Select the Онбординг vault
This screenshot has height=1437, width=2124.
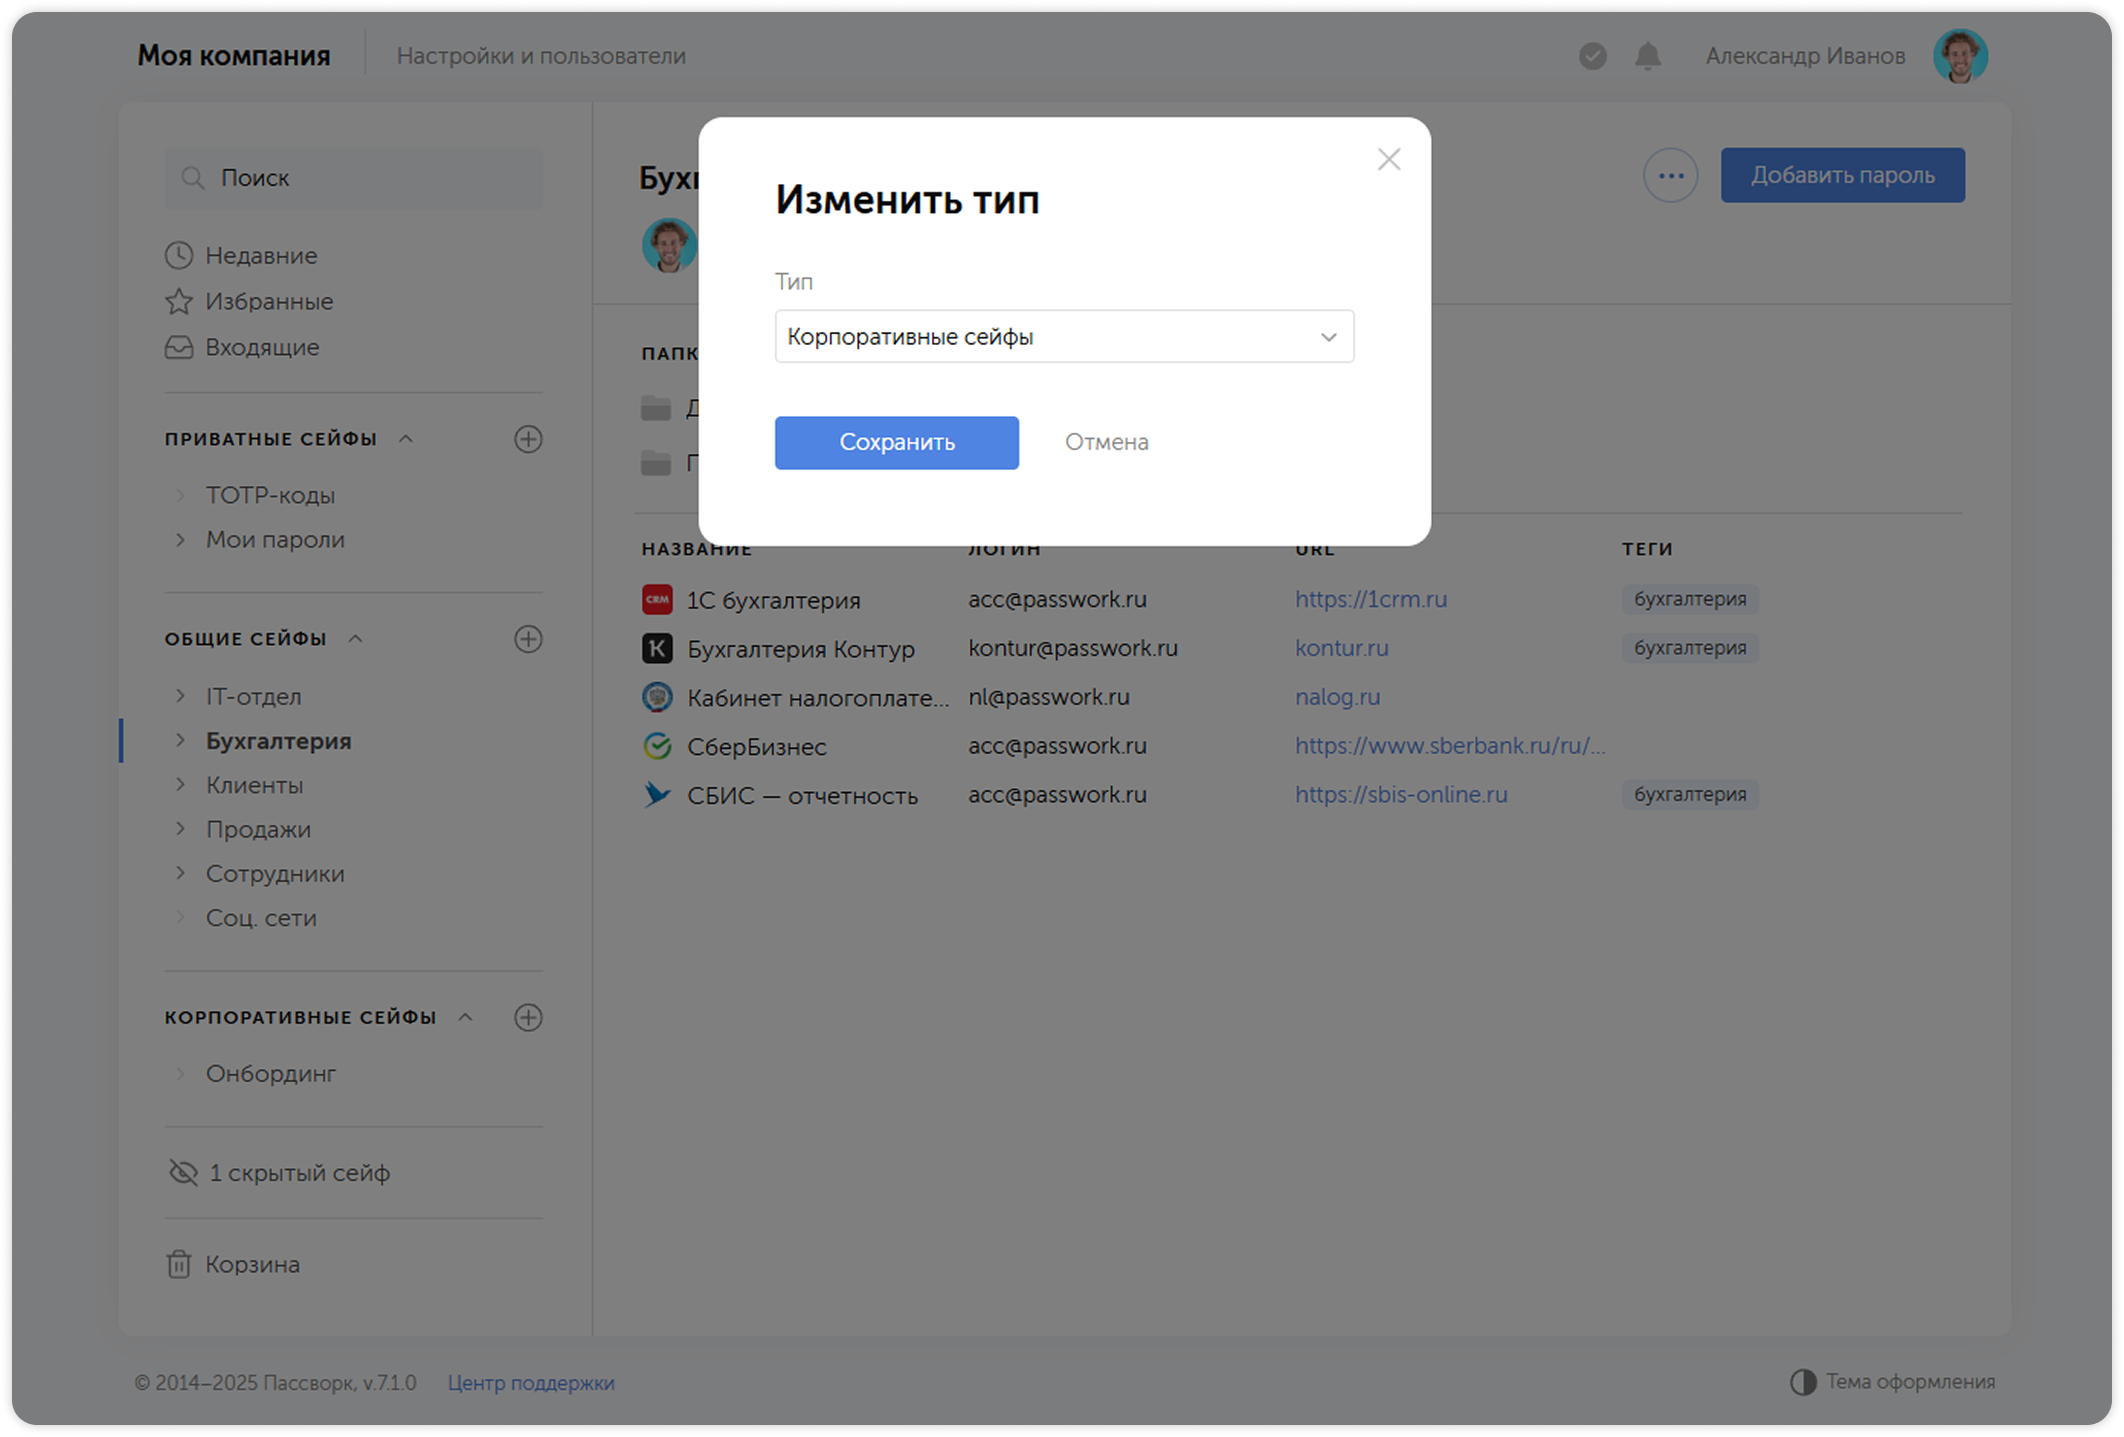click(270, 1073)
